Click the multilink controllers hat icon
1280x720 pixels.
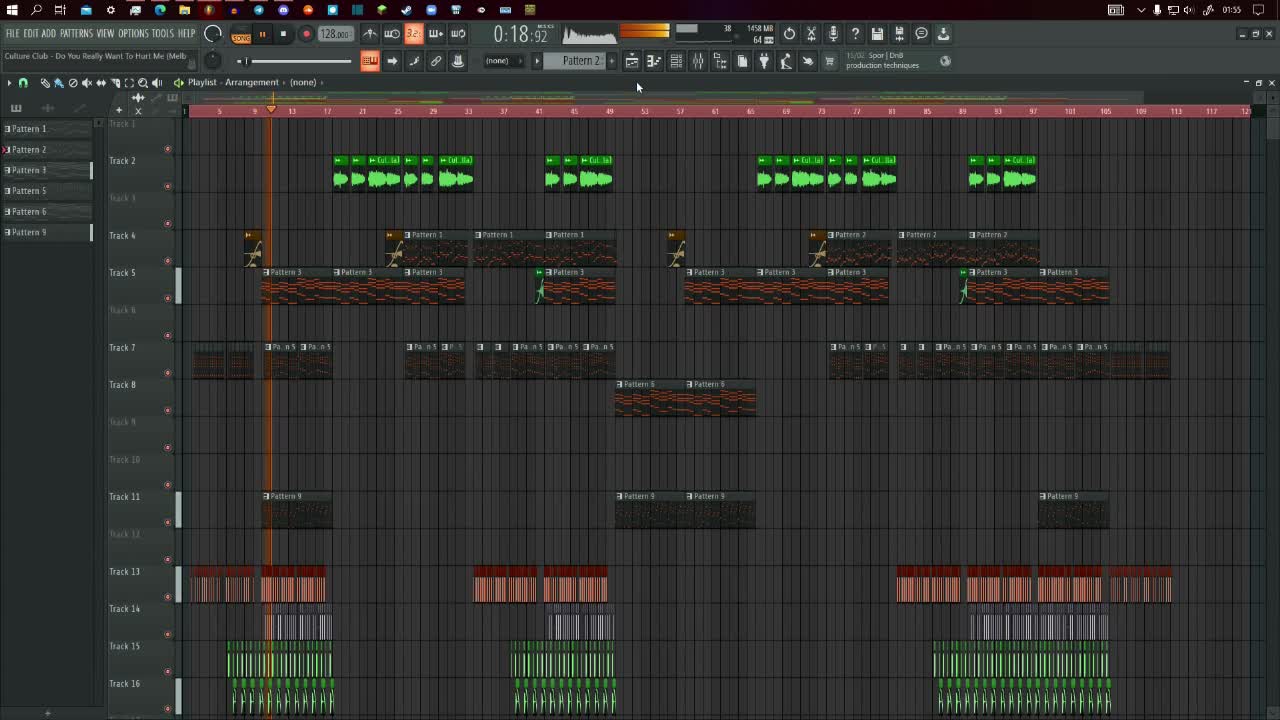click(458, 61)
